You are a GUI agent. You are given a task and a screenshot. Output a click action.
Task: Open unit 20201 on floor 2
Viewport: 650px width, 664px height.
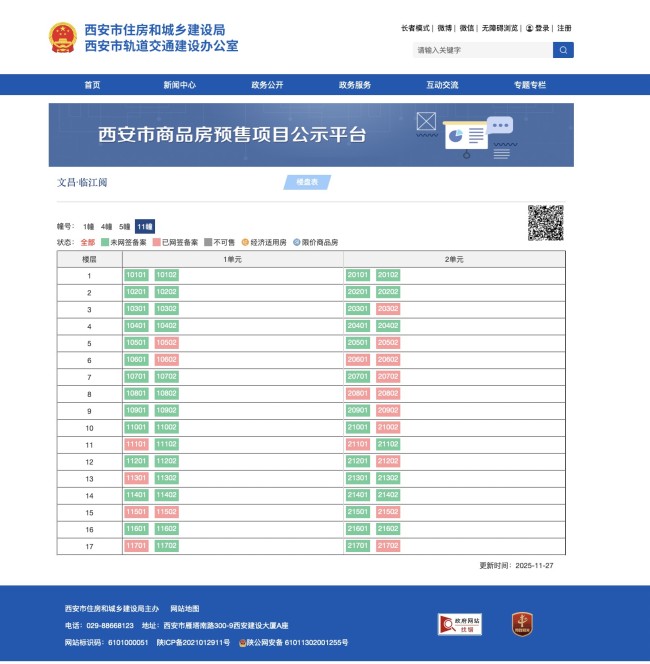358,292
